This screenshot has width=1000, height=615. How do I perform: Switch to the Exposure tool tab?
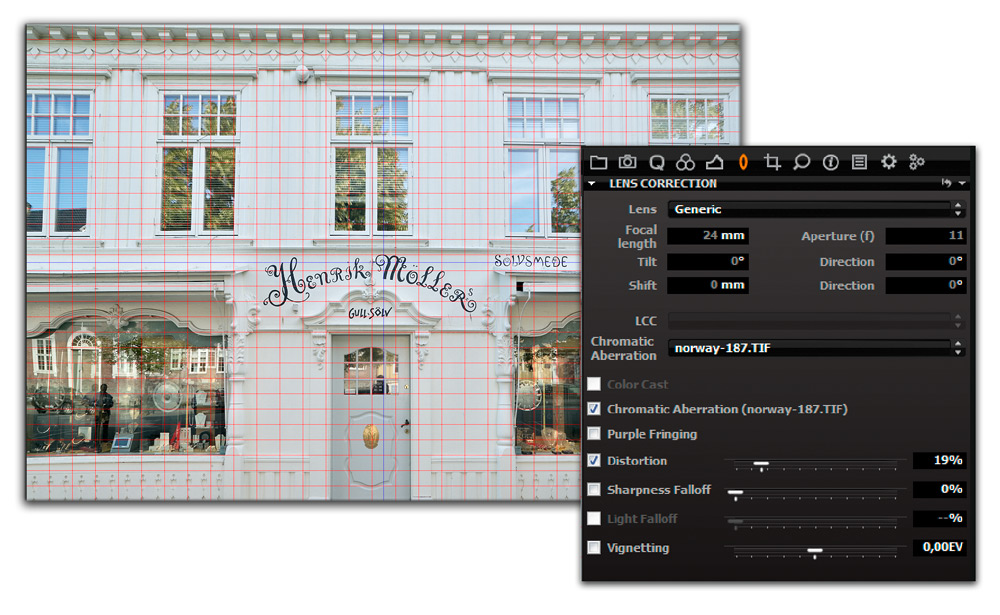click(714, 163)
